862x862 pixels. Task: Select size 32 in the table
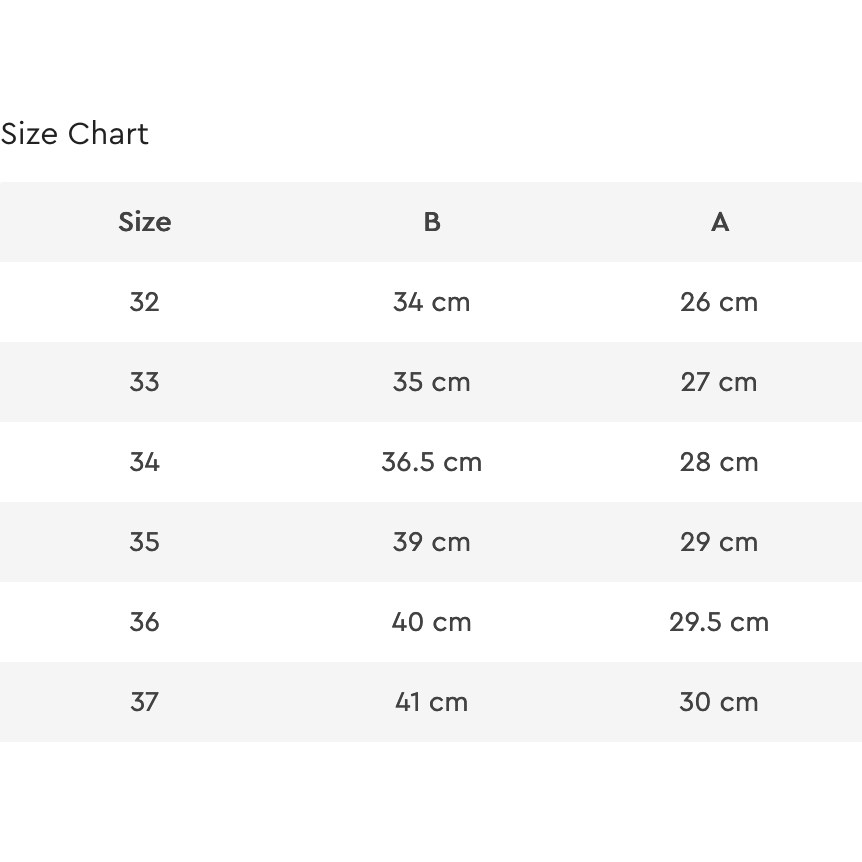(x=144, y=302)
